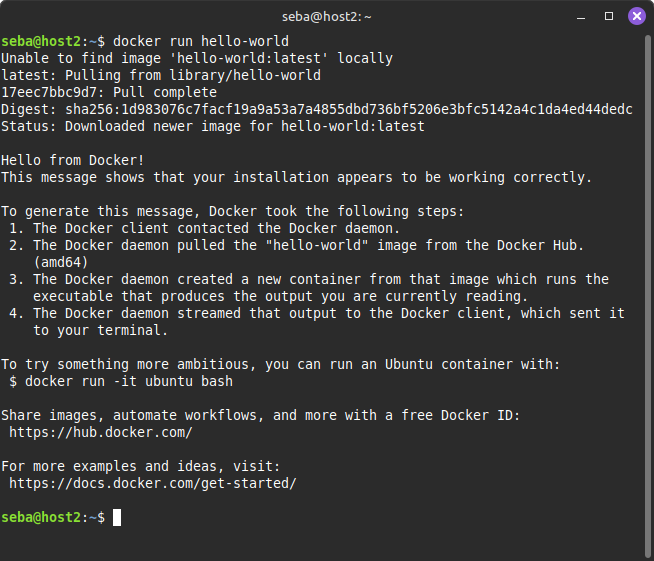The image size is (654, 561).
Task: Click the sha256 digest hash
Action: pos(349,109)
